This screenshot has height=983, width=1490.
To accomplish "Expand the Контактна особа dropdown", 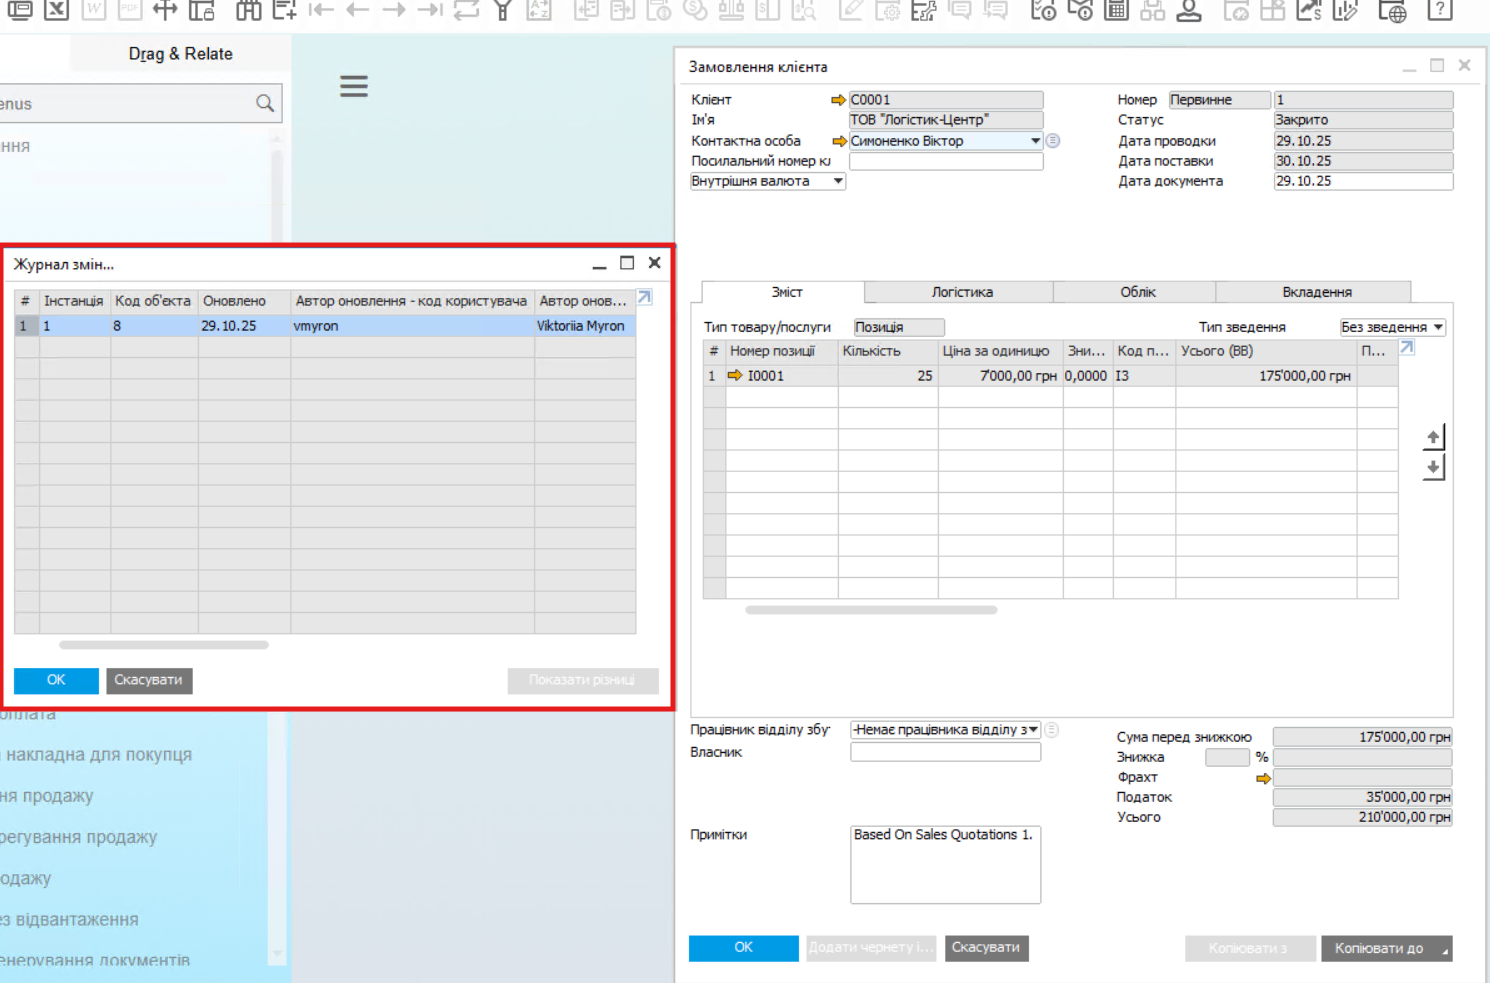I will click(x=1035, y=141).
